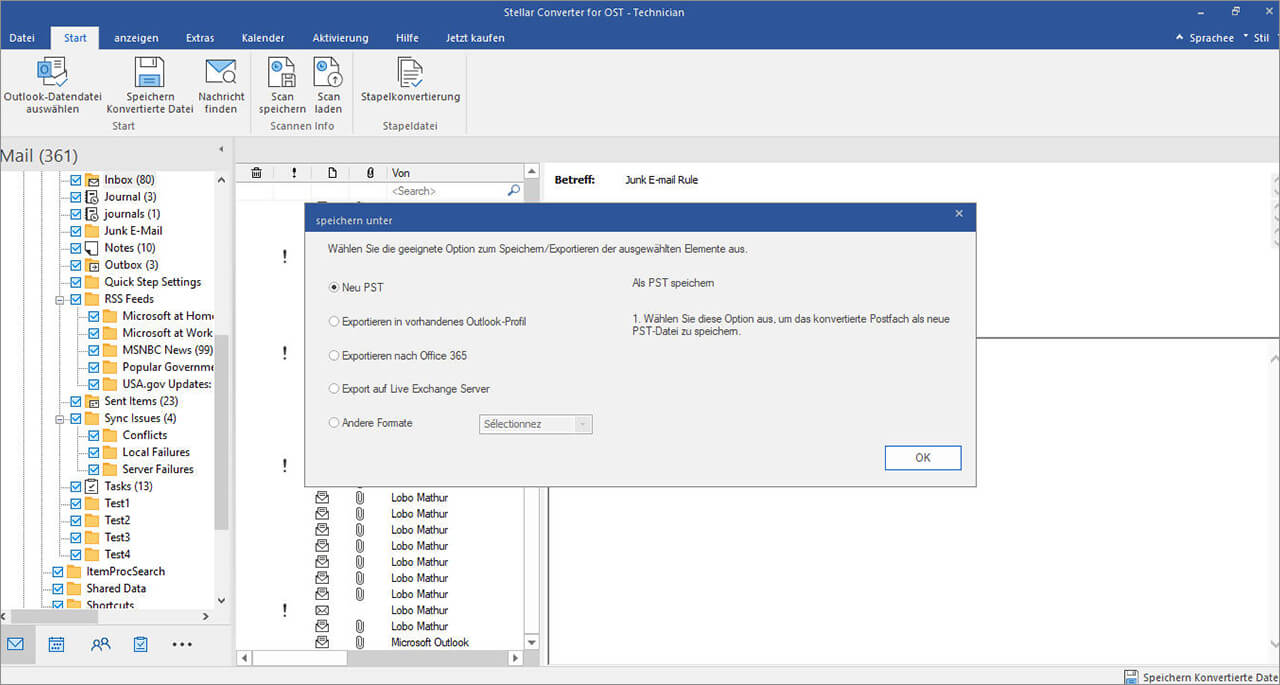The image size is (1280, 685).
Task: Open the Jetzt kaufen tab
Action: pos(475,38)
